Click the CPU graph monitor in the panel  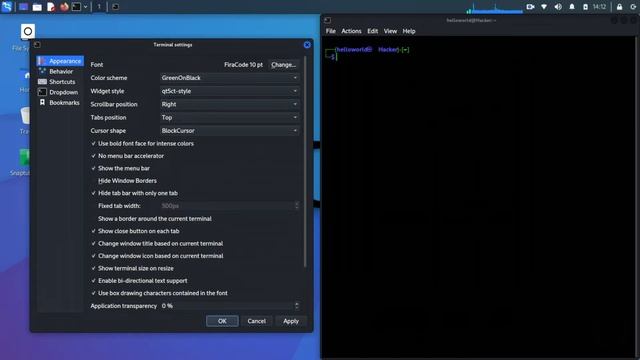[495, 8]
